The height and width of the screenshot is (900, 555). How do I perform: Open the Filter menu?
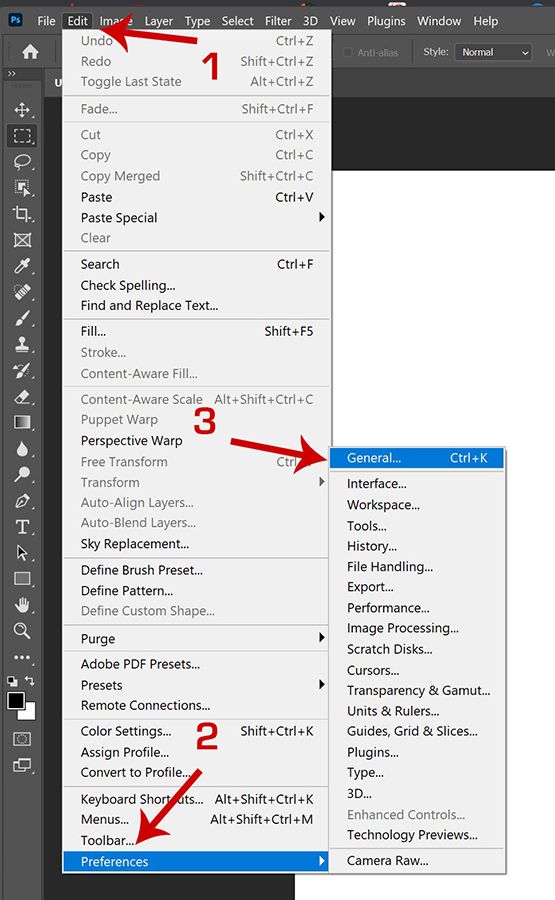click(278, 21)
